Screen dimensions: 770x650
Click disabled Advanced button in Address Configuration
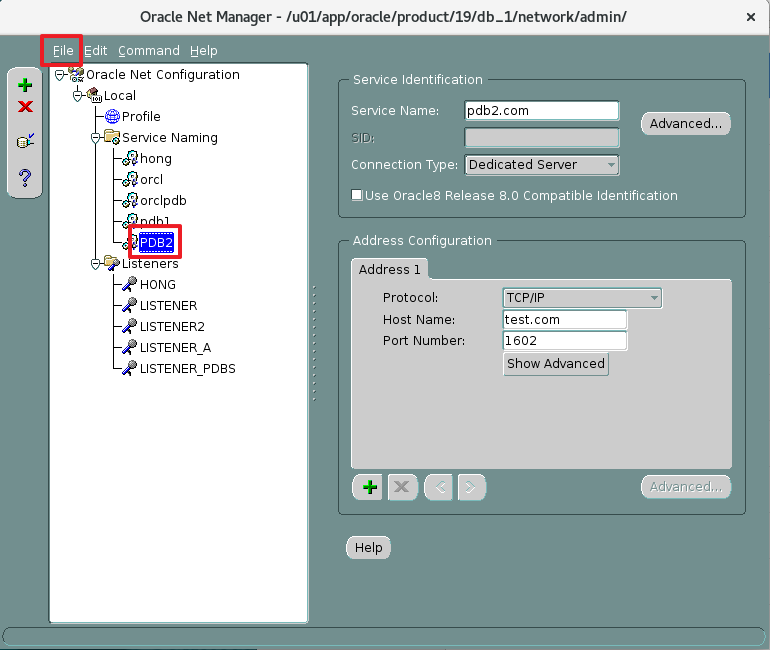click(x=686, y=487)
